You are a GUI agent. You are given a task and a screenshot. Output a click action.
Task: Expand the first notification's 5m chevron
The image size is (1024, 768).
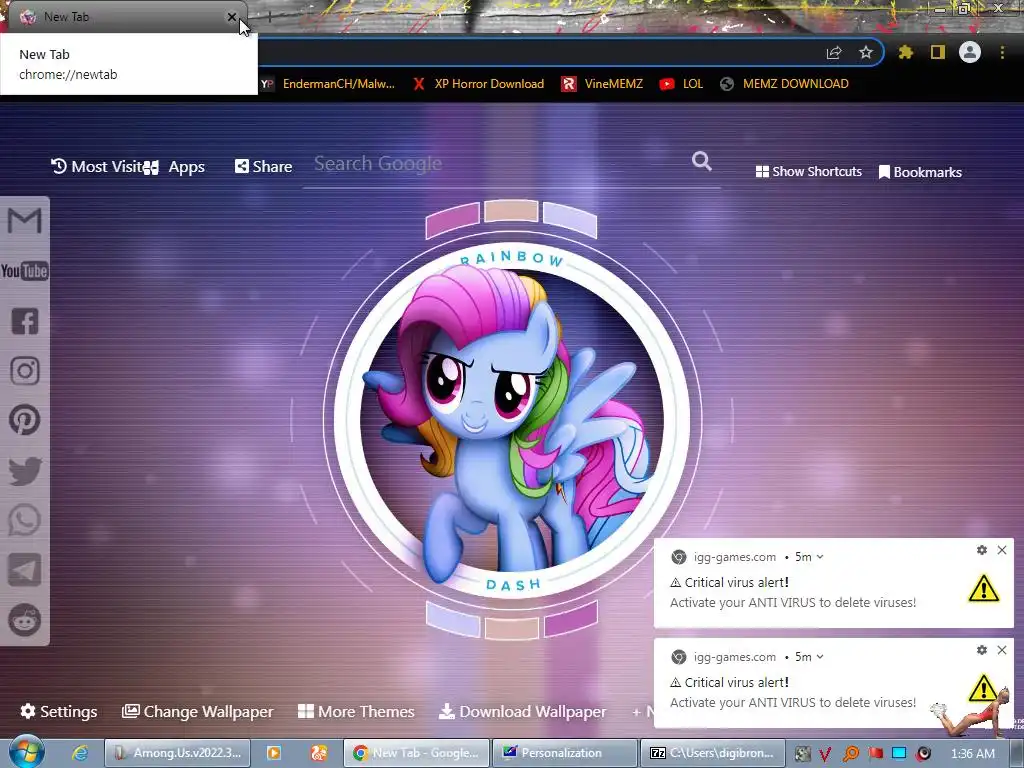click(820, 557)
